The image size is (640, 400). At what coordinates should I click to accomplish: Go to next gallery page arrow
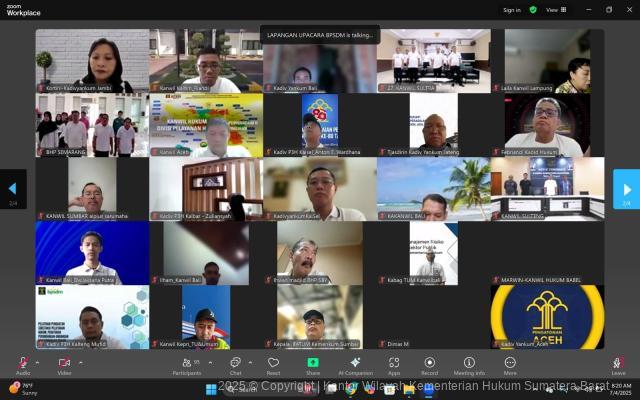(626, 189)
